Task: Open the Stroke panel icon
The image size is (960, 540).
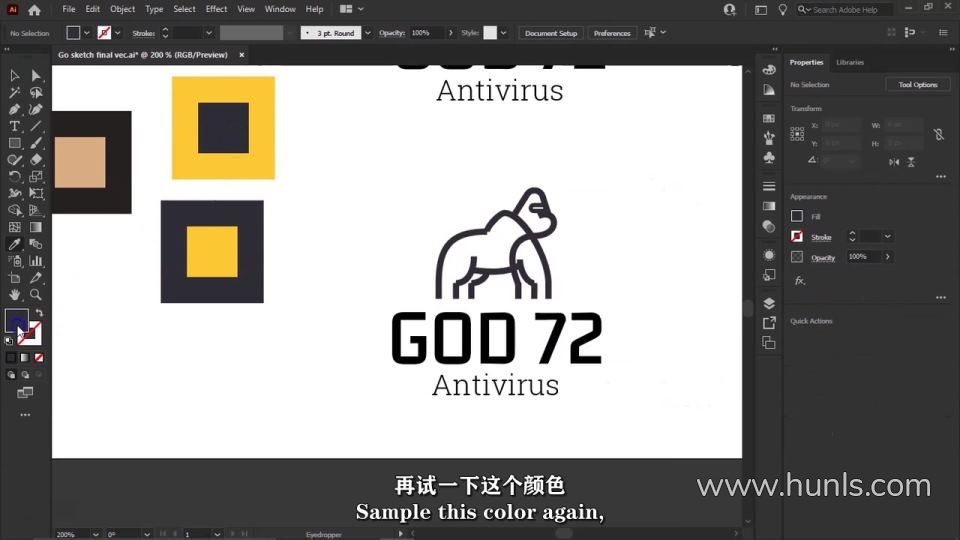Action: (x=769, y=186)
